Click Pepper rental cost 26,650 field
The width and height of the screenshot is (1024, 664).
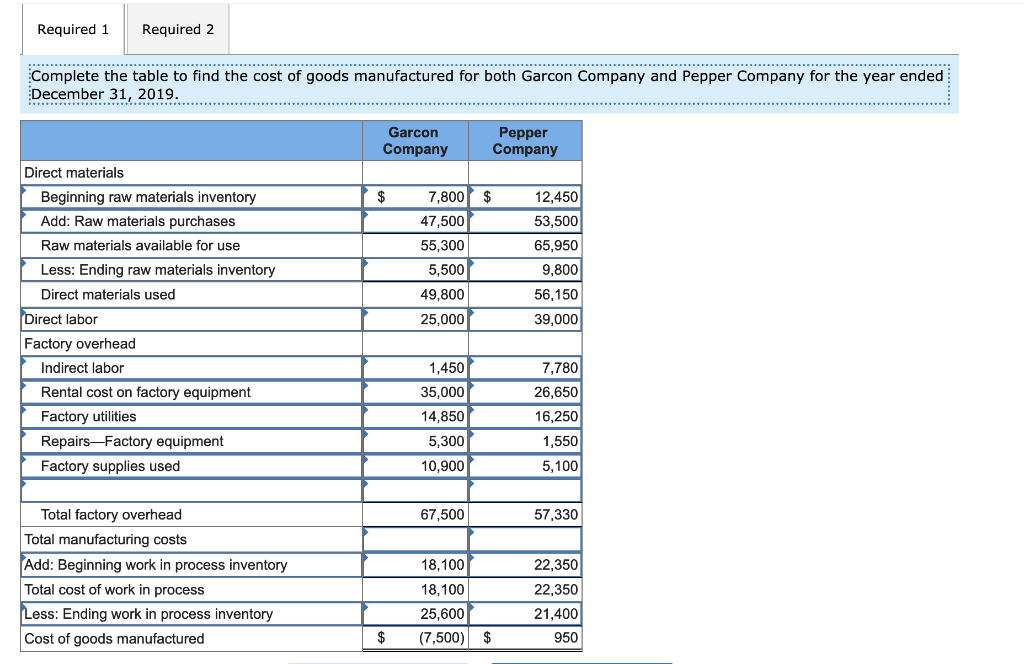pyautogui.click(x=525, y=392)
